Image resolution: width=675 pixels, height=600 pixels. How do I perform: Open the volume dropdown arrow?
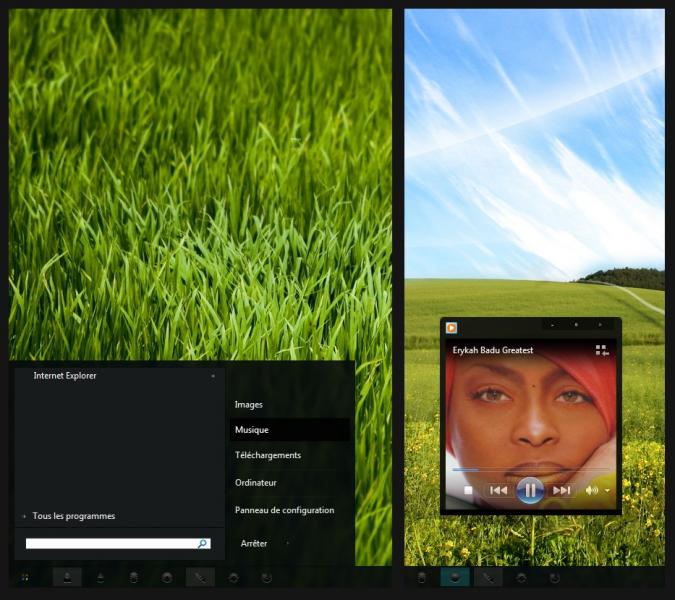coord(607,490)
